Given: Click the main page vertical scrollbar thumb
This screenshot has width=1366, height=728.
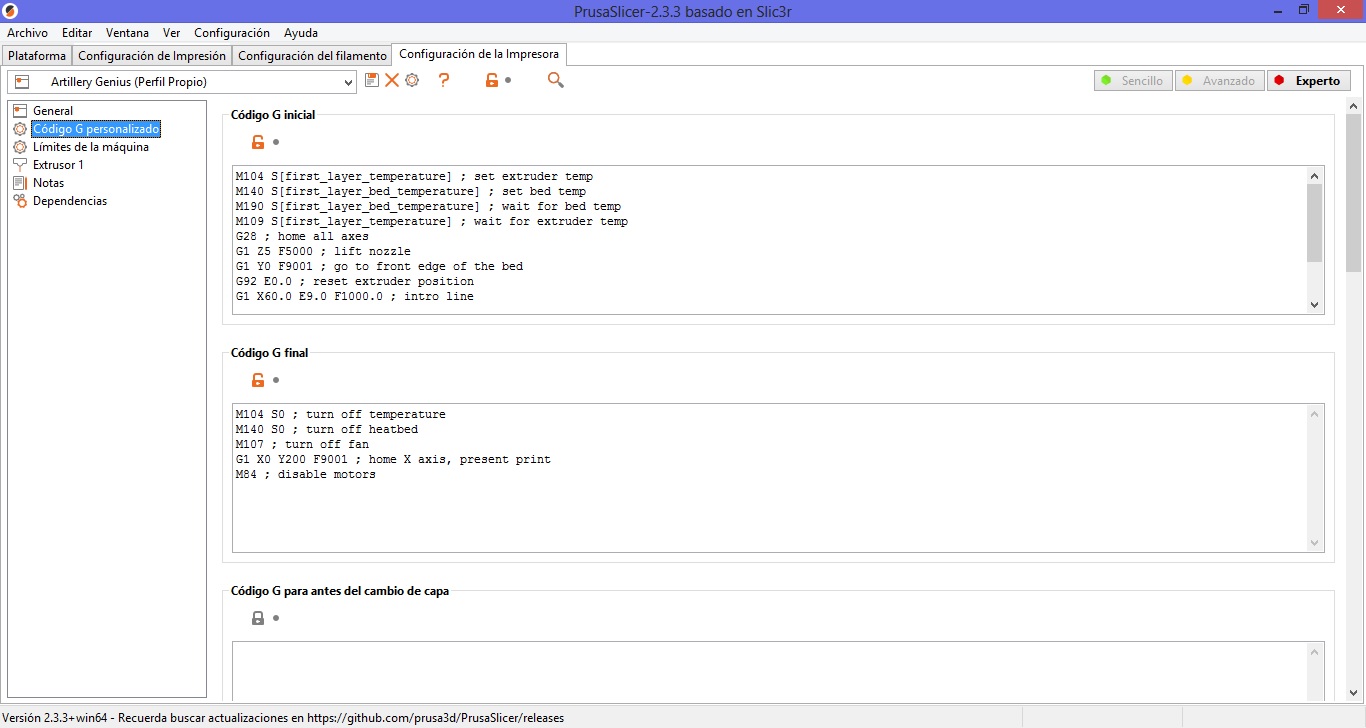Looking at the screenshot, I should click(x=1354, y=193).
